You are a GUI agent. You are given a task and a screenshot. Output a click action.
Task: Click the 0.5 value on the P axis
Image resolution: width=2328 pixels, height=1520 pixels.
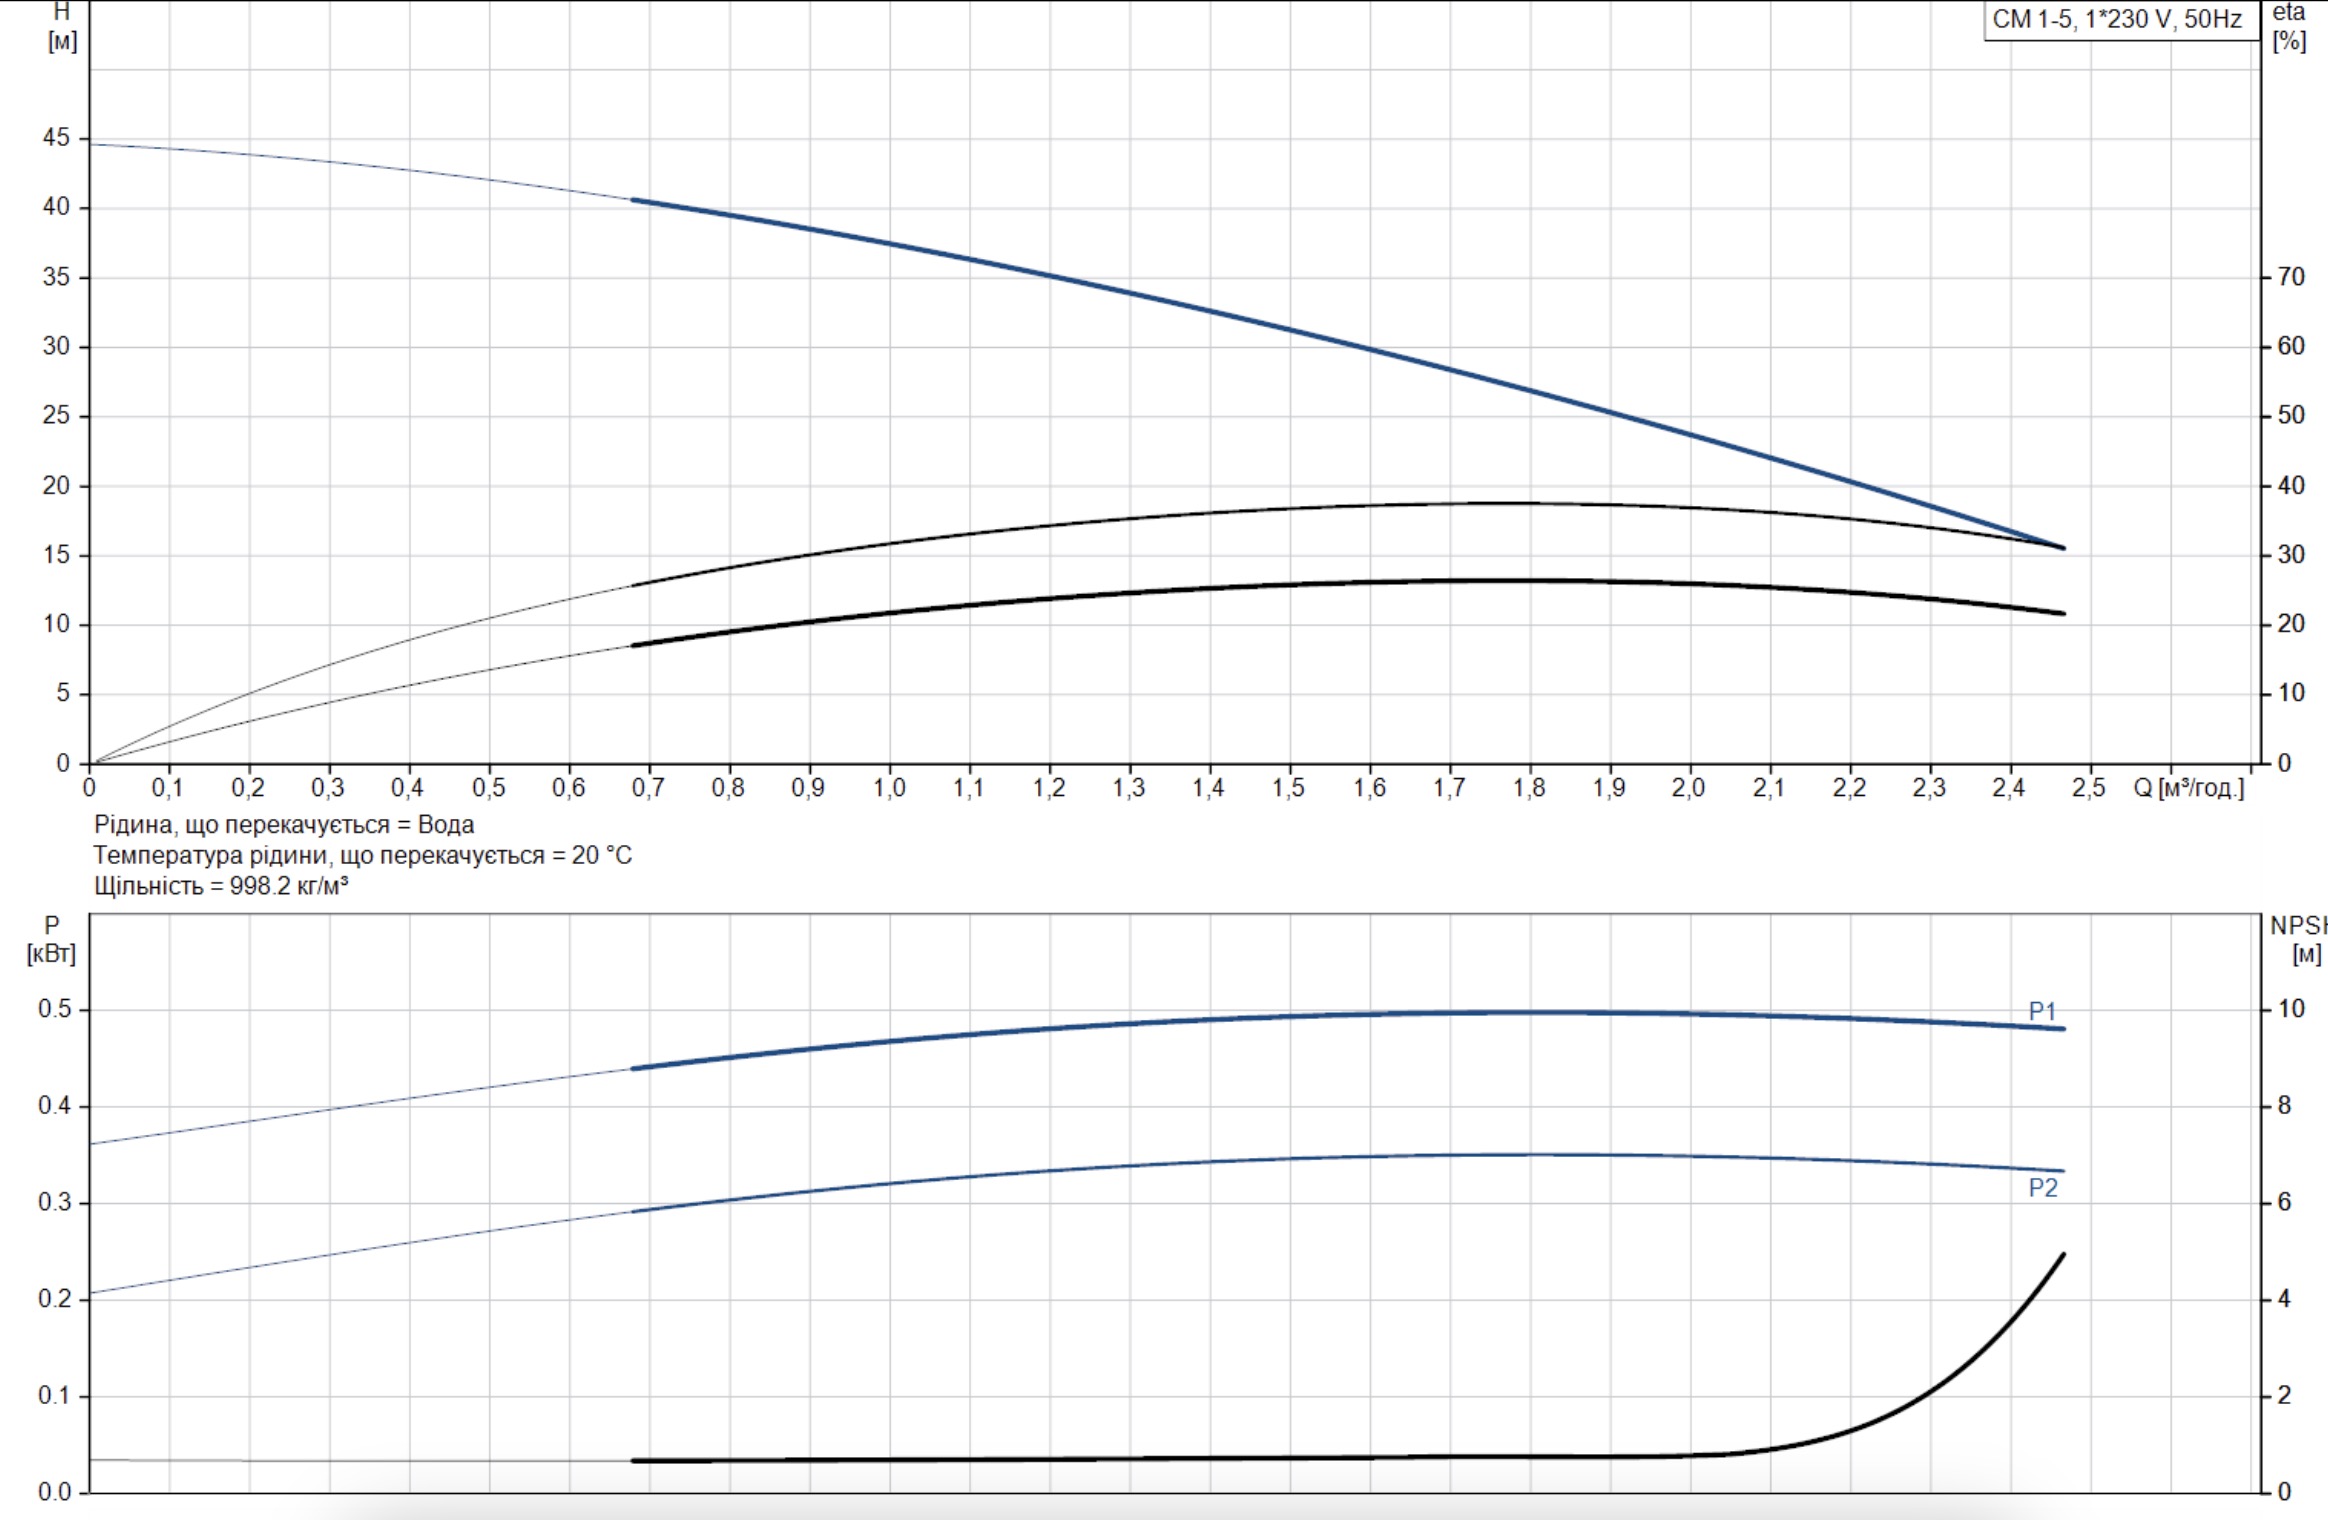click(55, 1009)
